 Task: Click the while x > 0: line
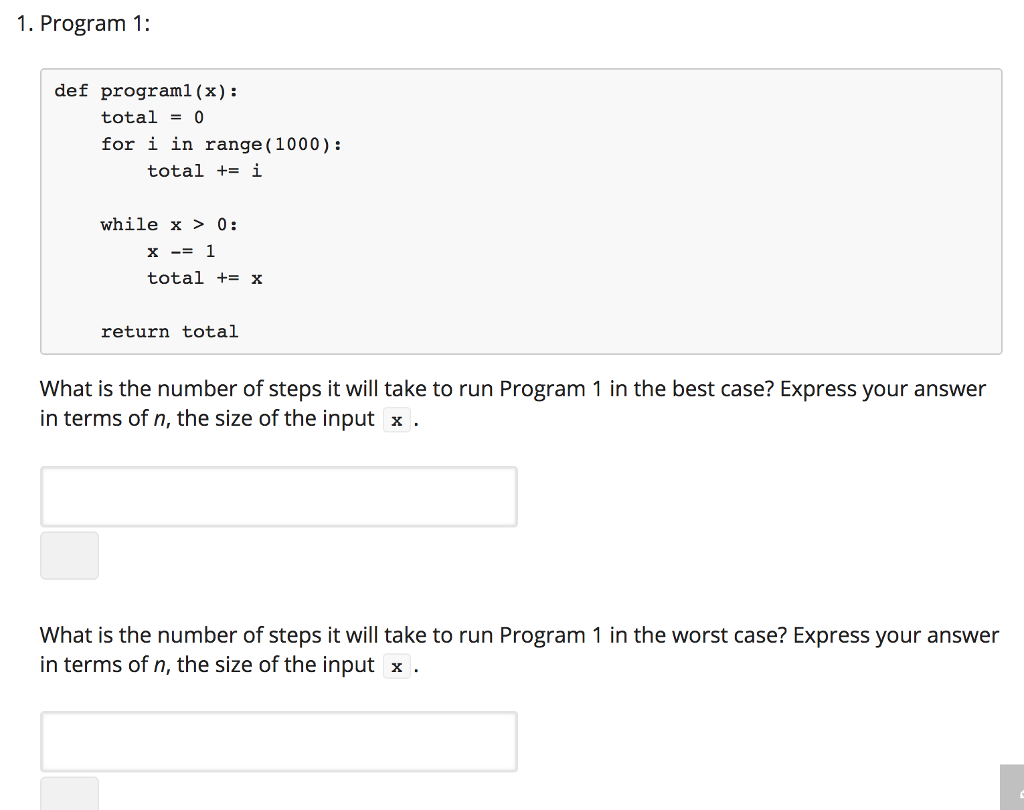point(169,224)
